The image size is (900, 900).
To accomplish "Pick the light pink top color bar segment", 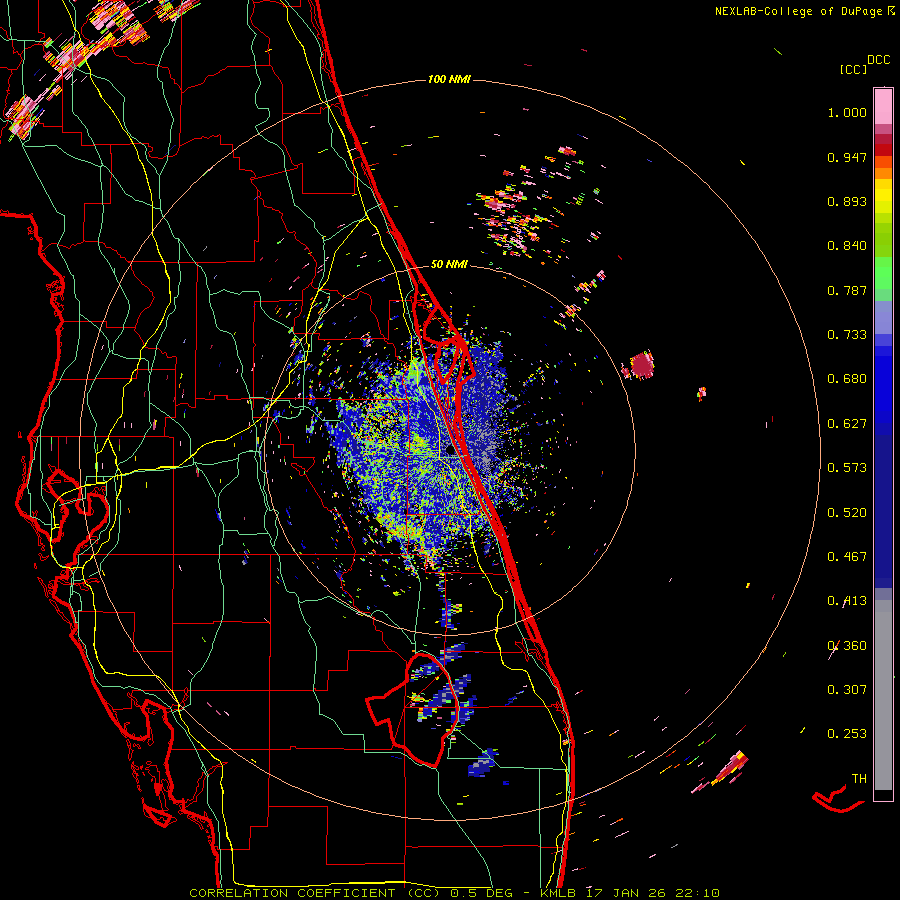I will click(883, 106).
